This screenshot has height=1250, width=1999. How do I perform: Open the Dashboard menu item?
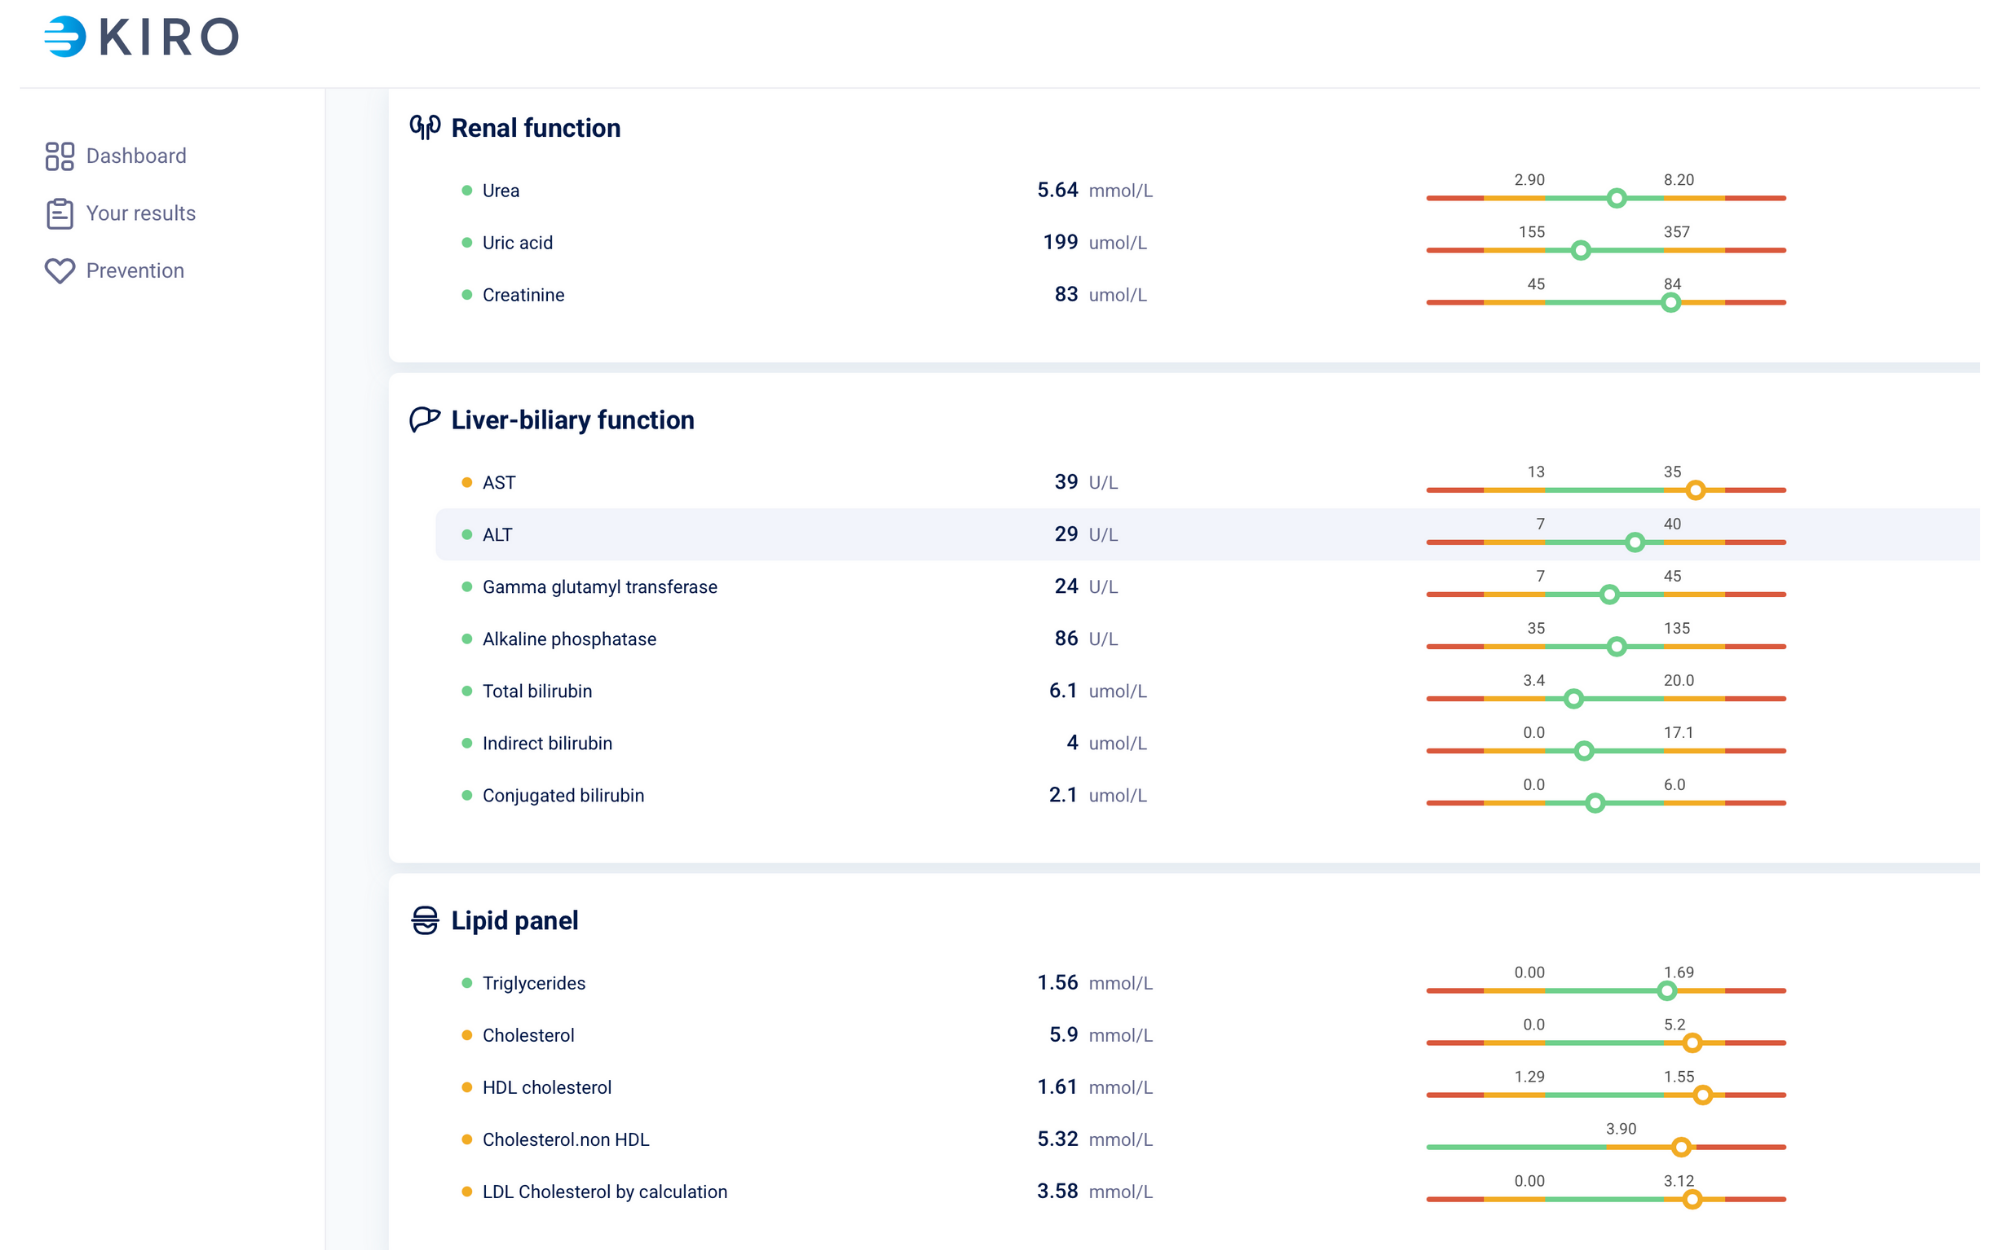coord(136,156)
